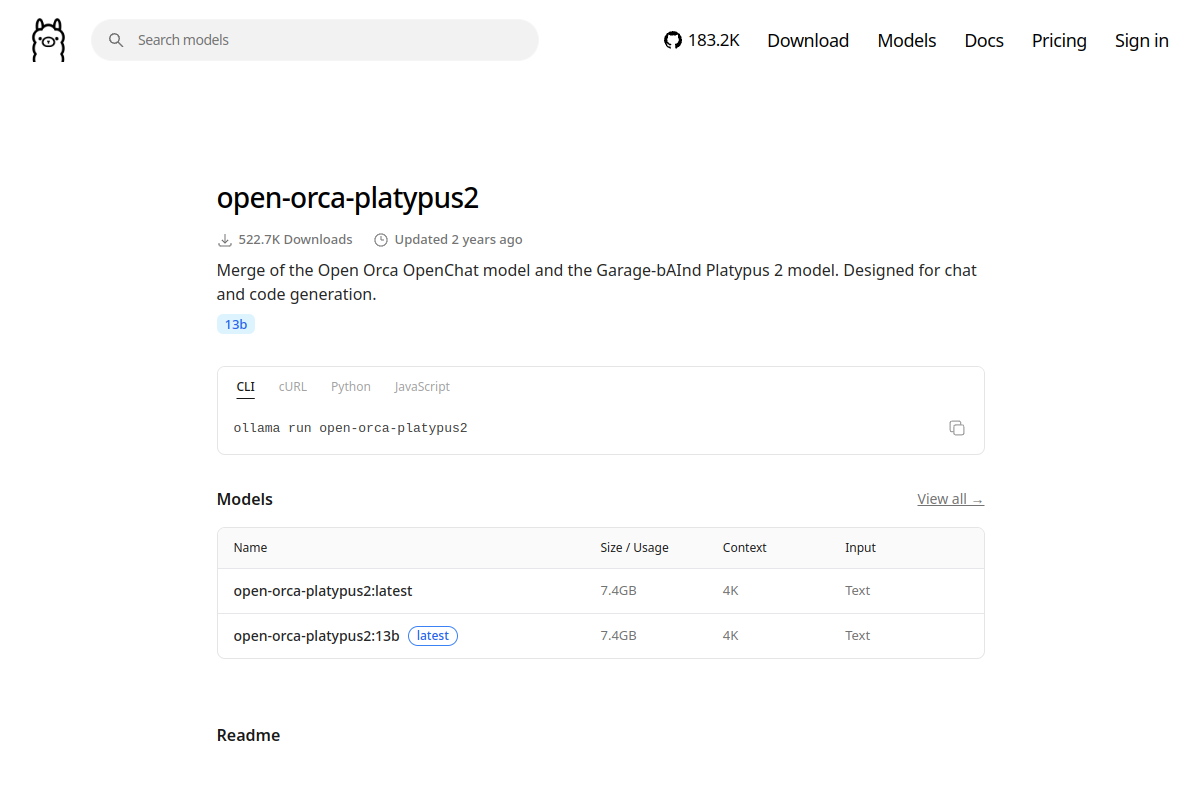This screenshot has height=800, width=1200.
Task: Open the Pricing page
Action: point(1059,40)
